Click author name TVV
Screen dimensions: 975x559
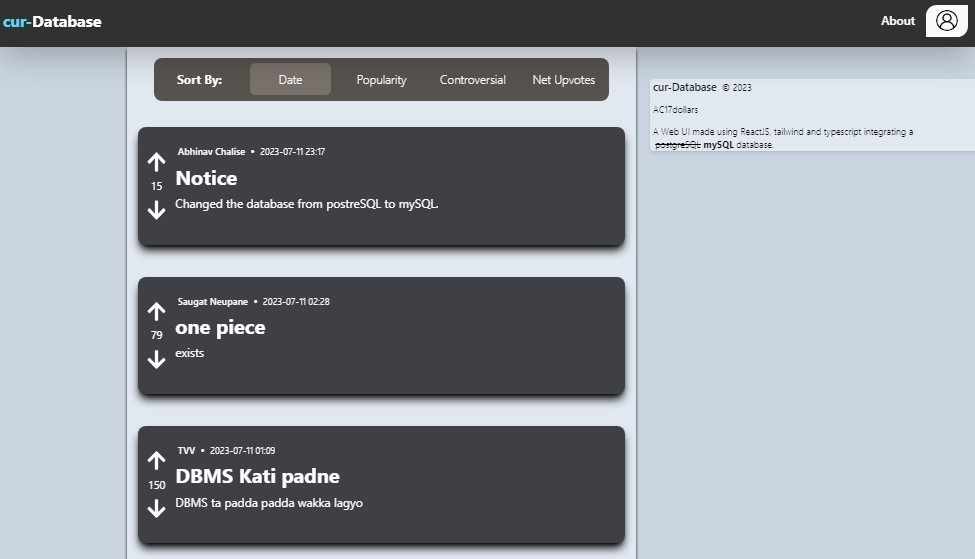[186, 450]
